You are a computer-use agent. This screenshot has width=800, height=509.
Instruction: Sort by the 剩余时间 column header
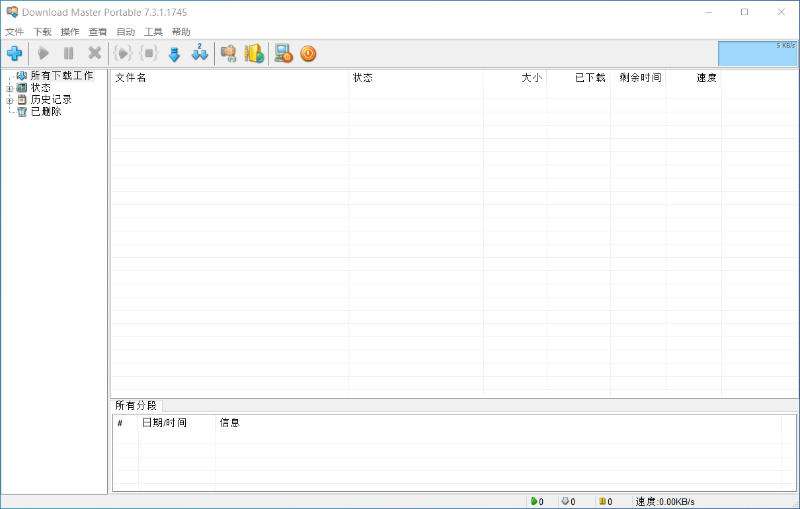coord(638,78)
